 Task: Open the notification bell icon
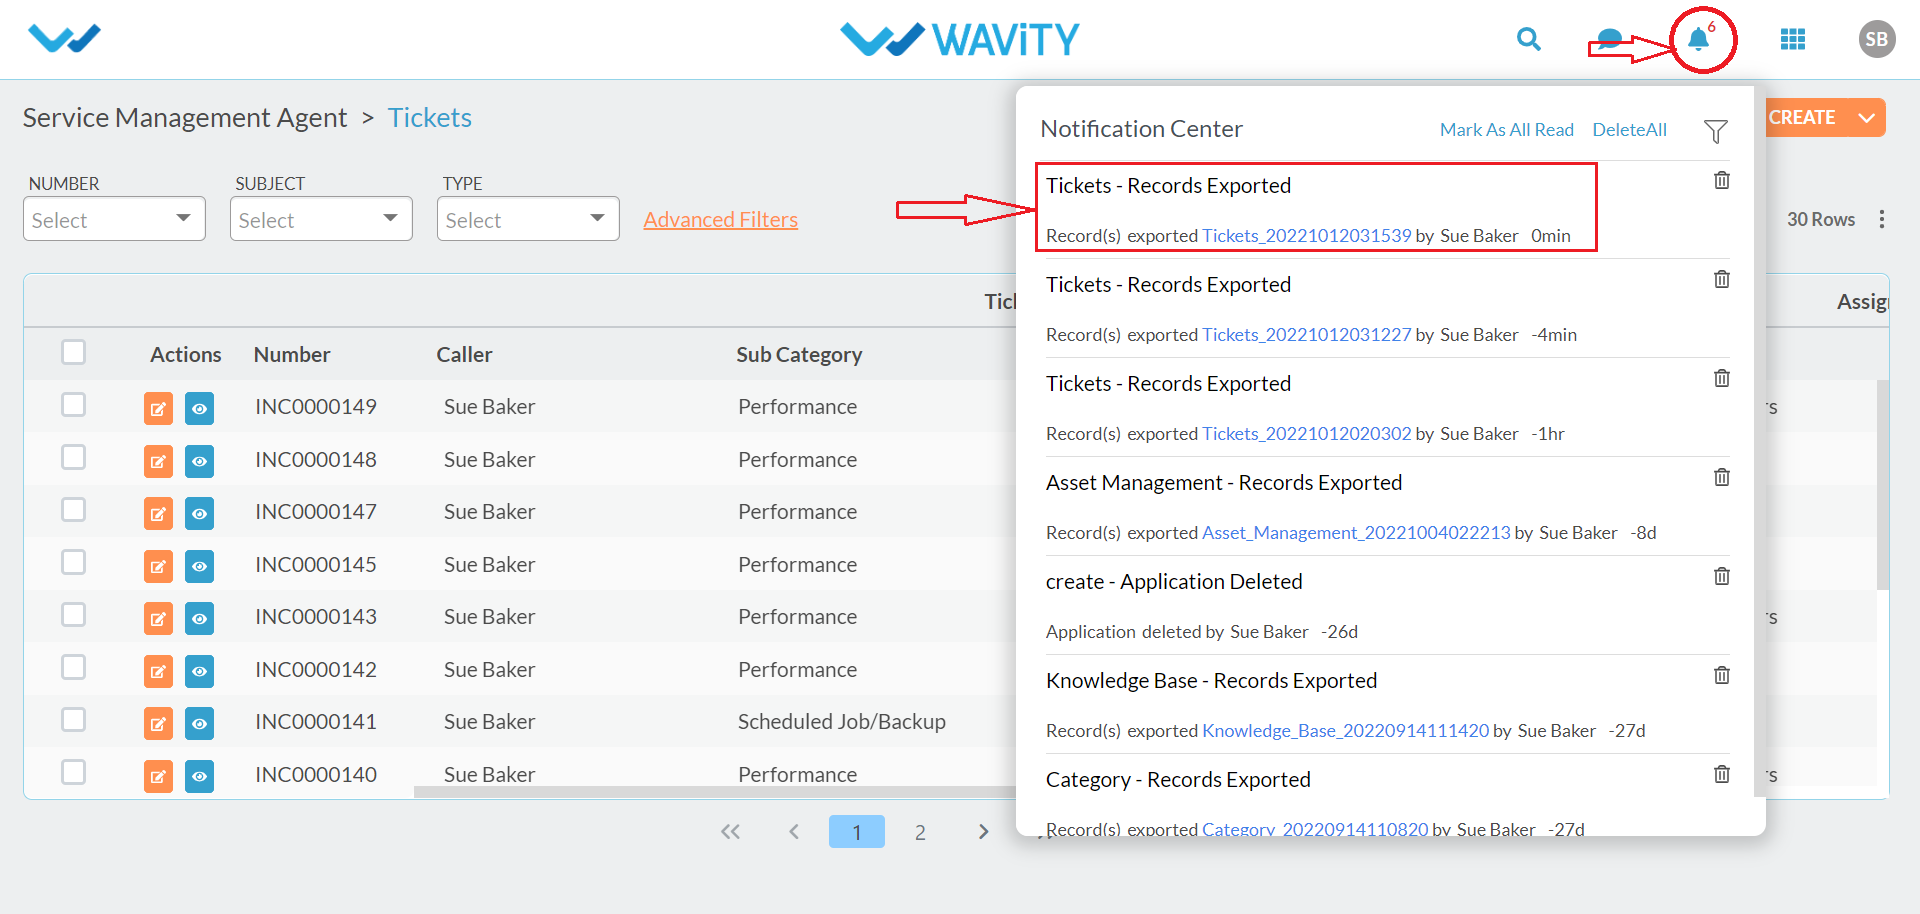click(1698, 39)
